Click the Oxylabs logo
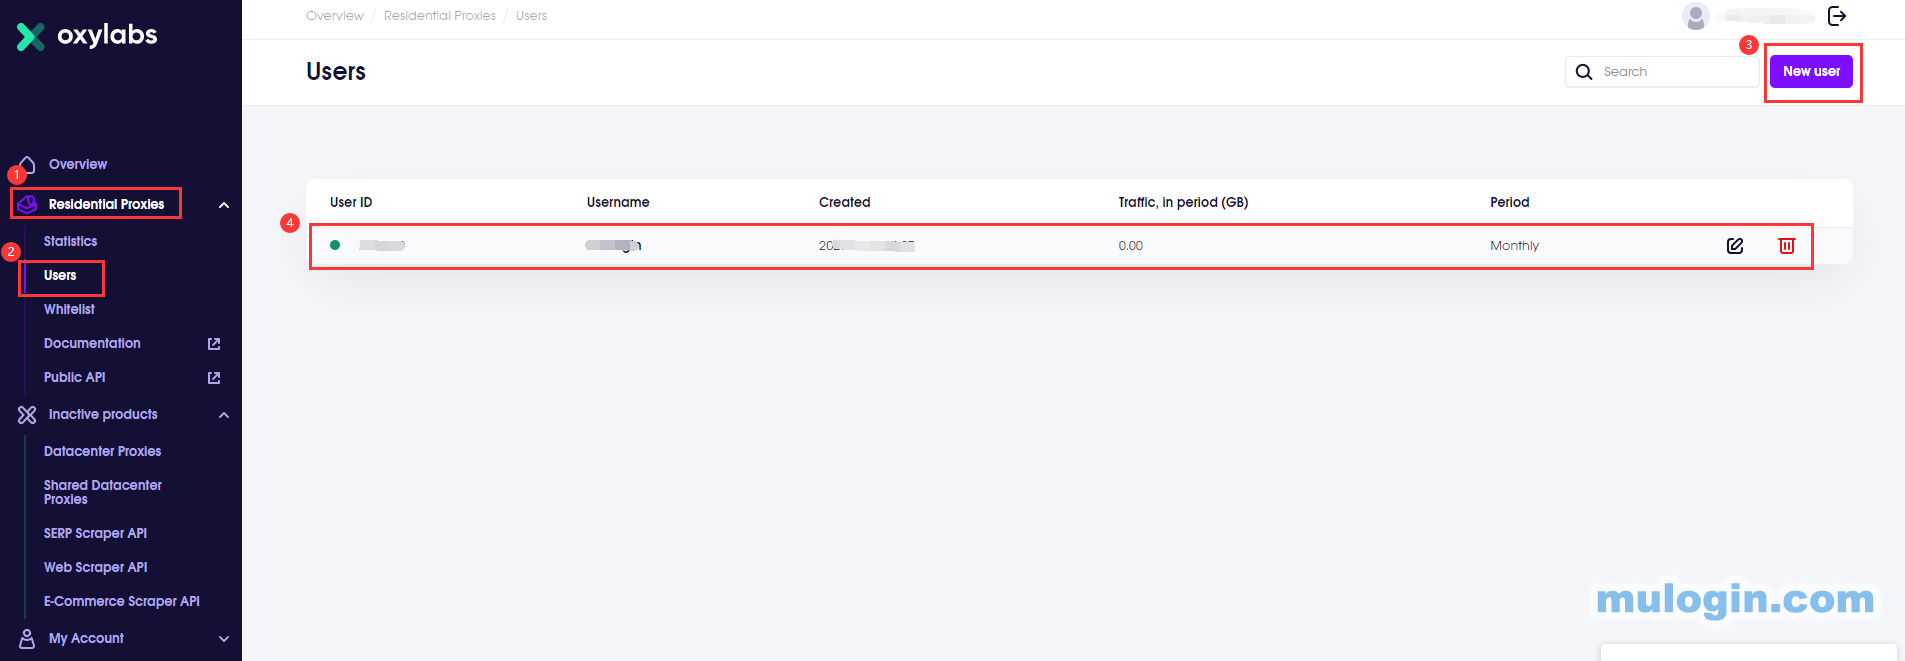 [87, 36]
